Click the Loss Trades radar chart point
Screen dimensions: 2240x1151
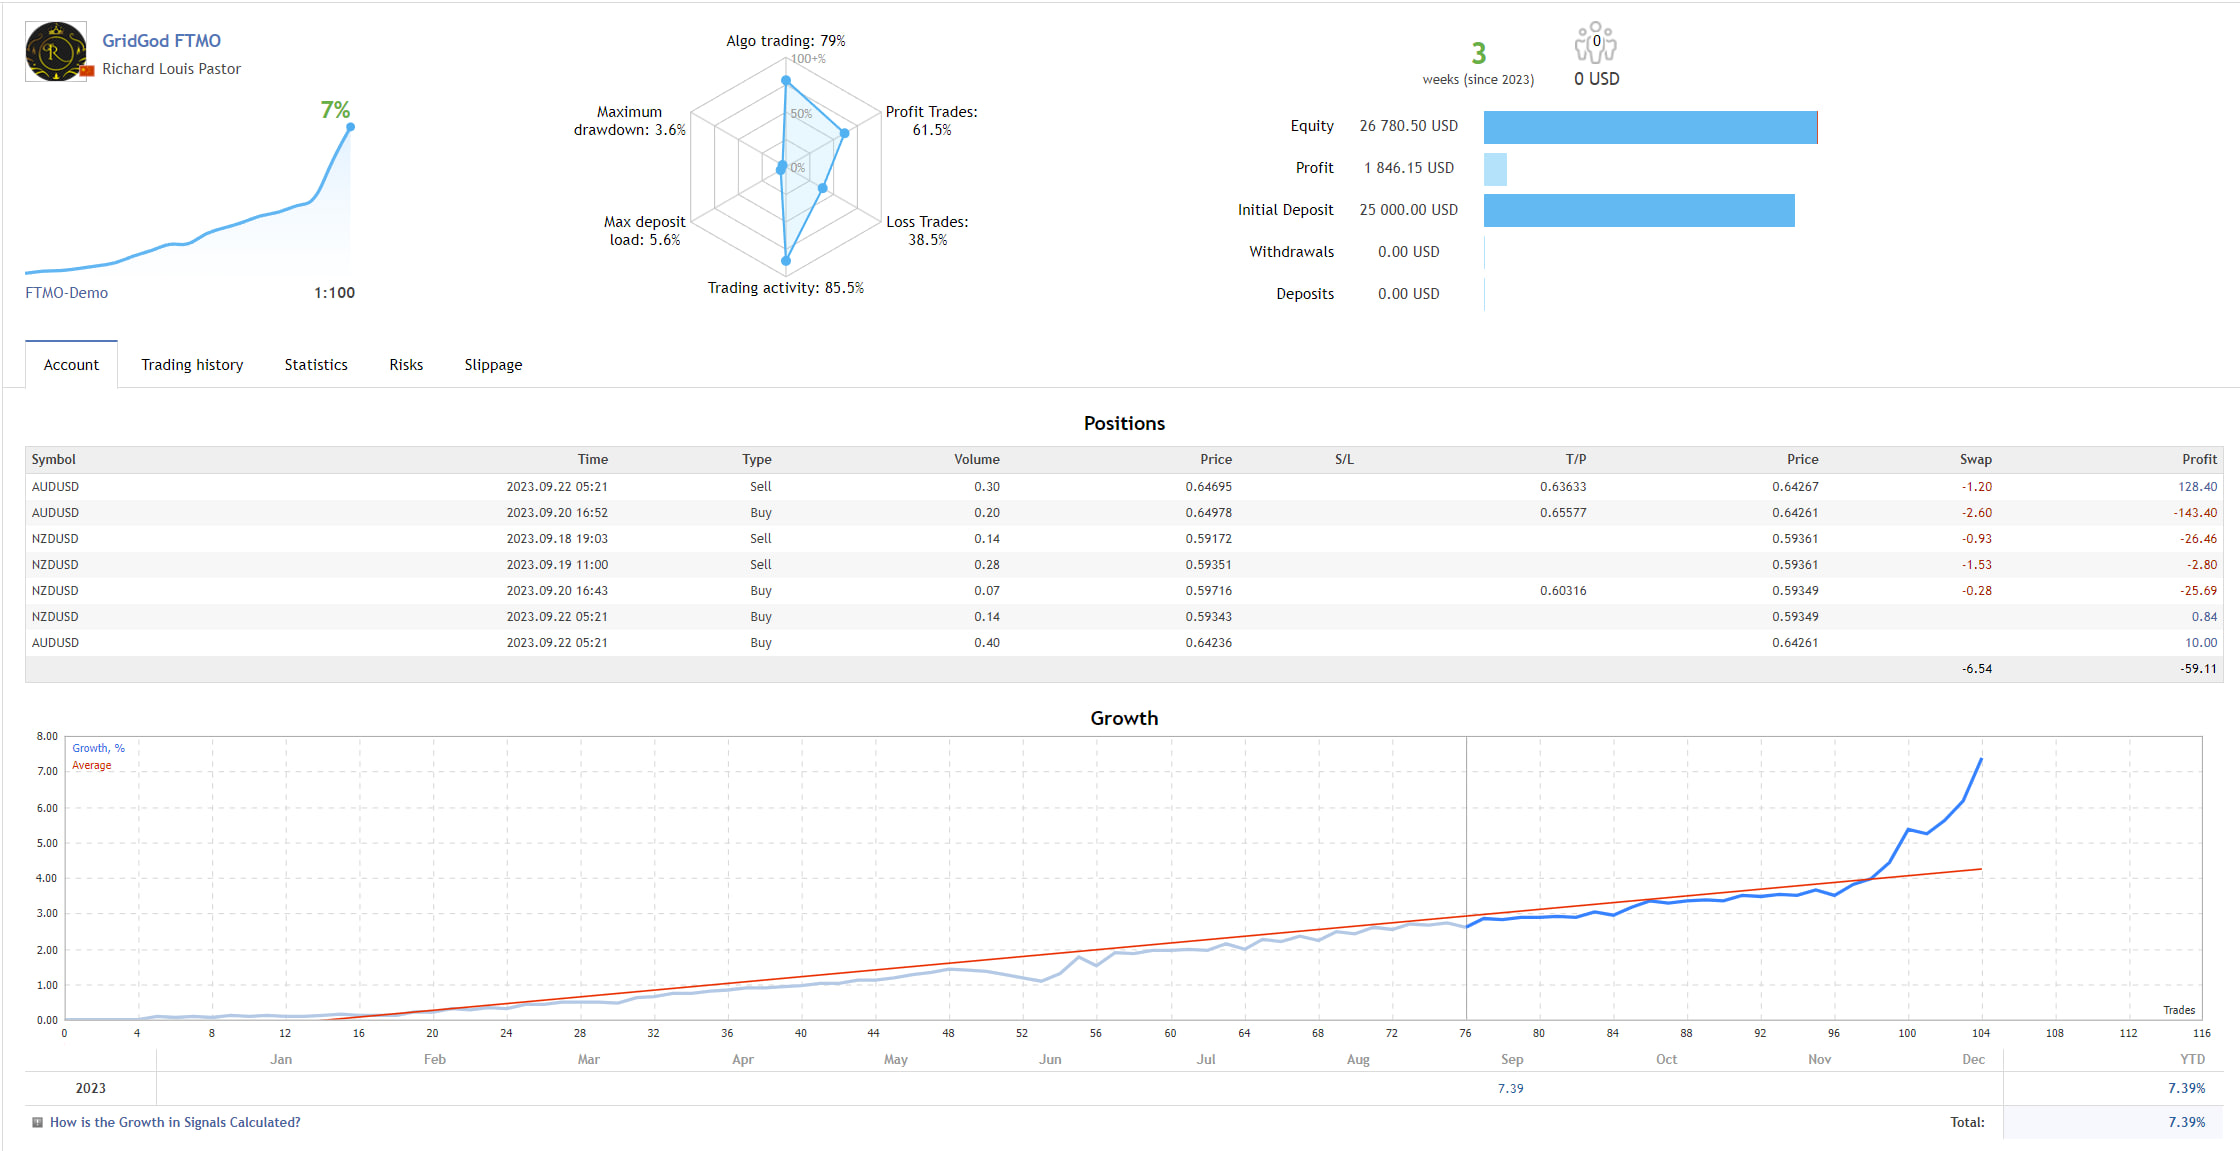[x=823, y=188]
